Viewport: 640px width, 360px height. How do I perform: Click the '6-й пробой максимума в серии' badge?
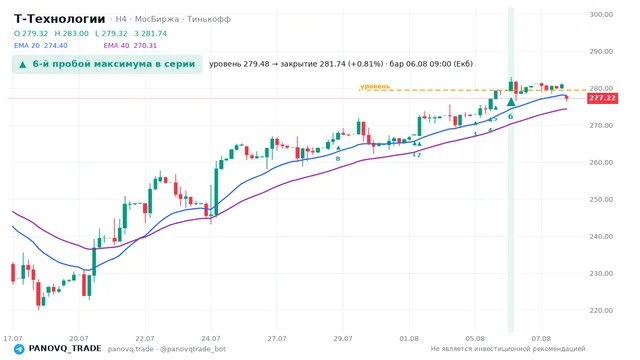pos(107,64)
